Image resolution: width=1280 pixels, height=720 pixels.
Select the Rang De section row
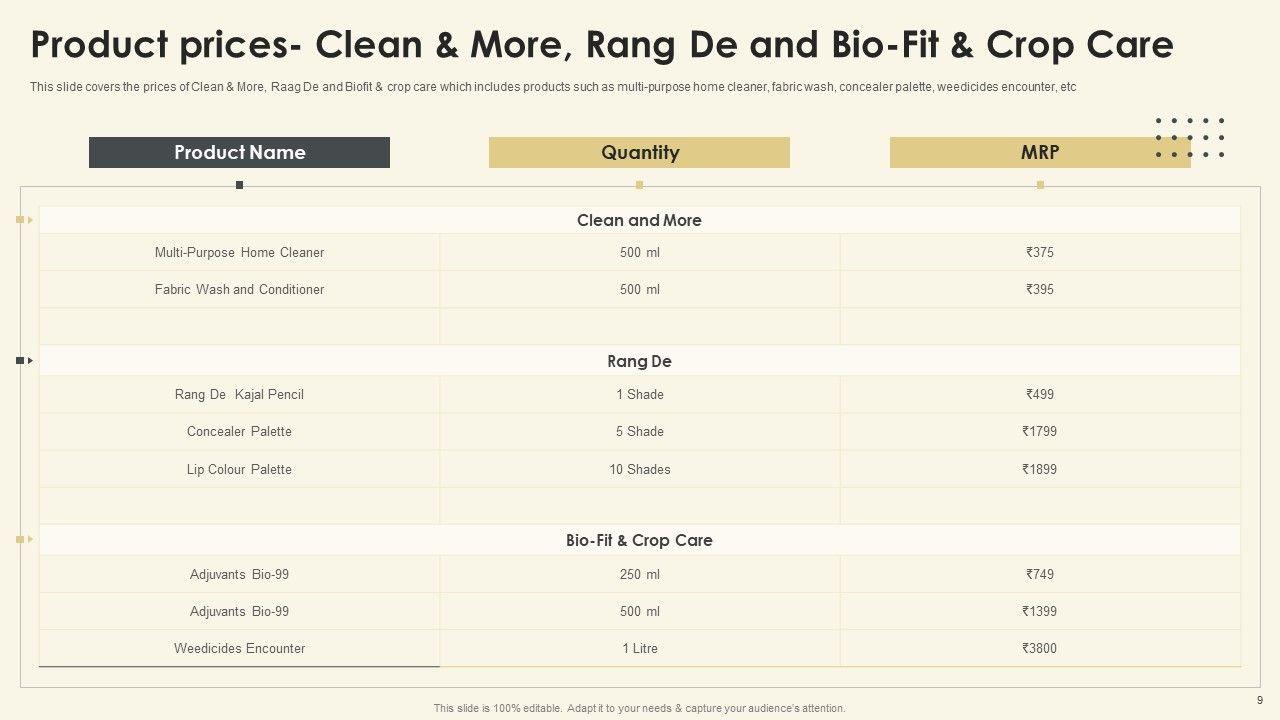point(639,361)
